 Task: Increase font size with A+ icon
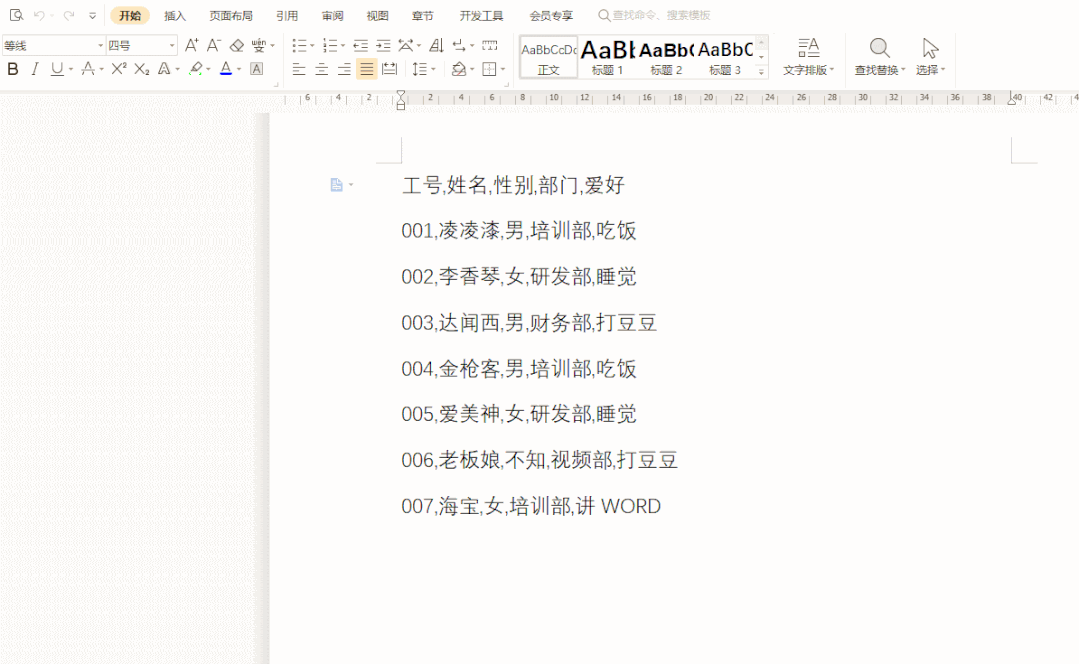[192, 45]
